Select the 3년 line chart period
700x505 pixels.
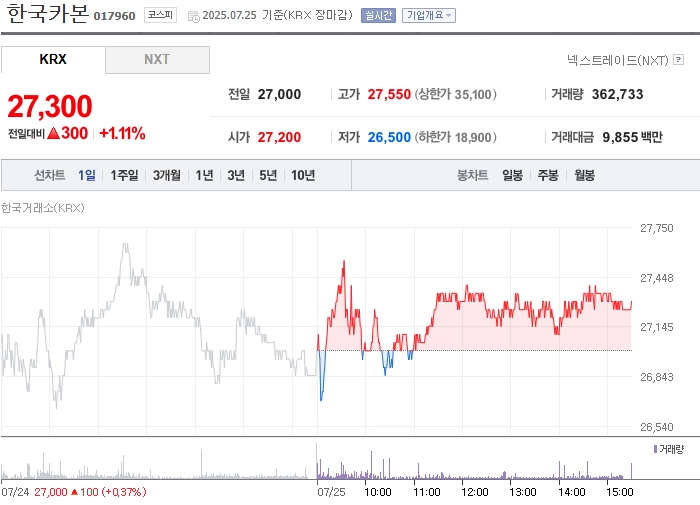point(236,175)
